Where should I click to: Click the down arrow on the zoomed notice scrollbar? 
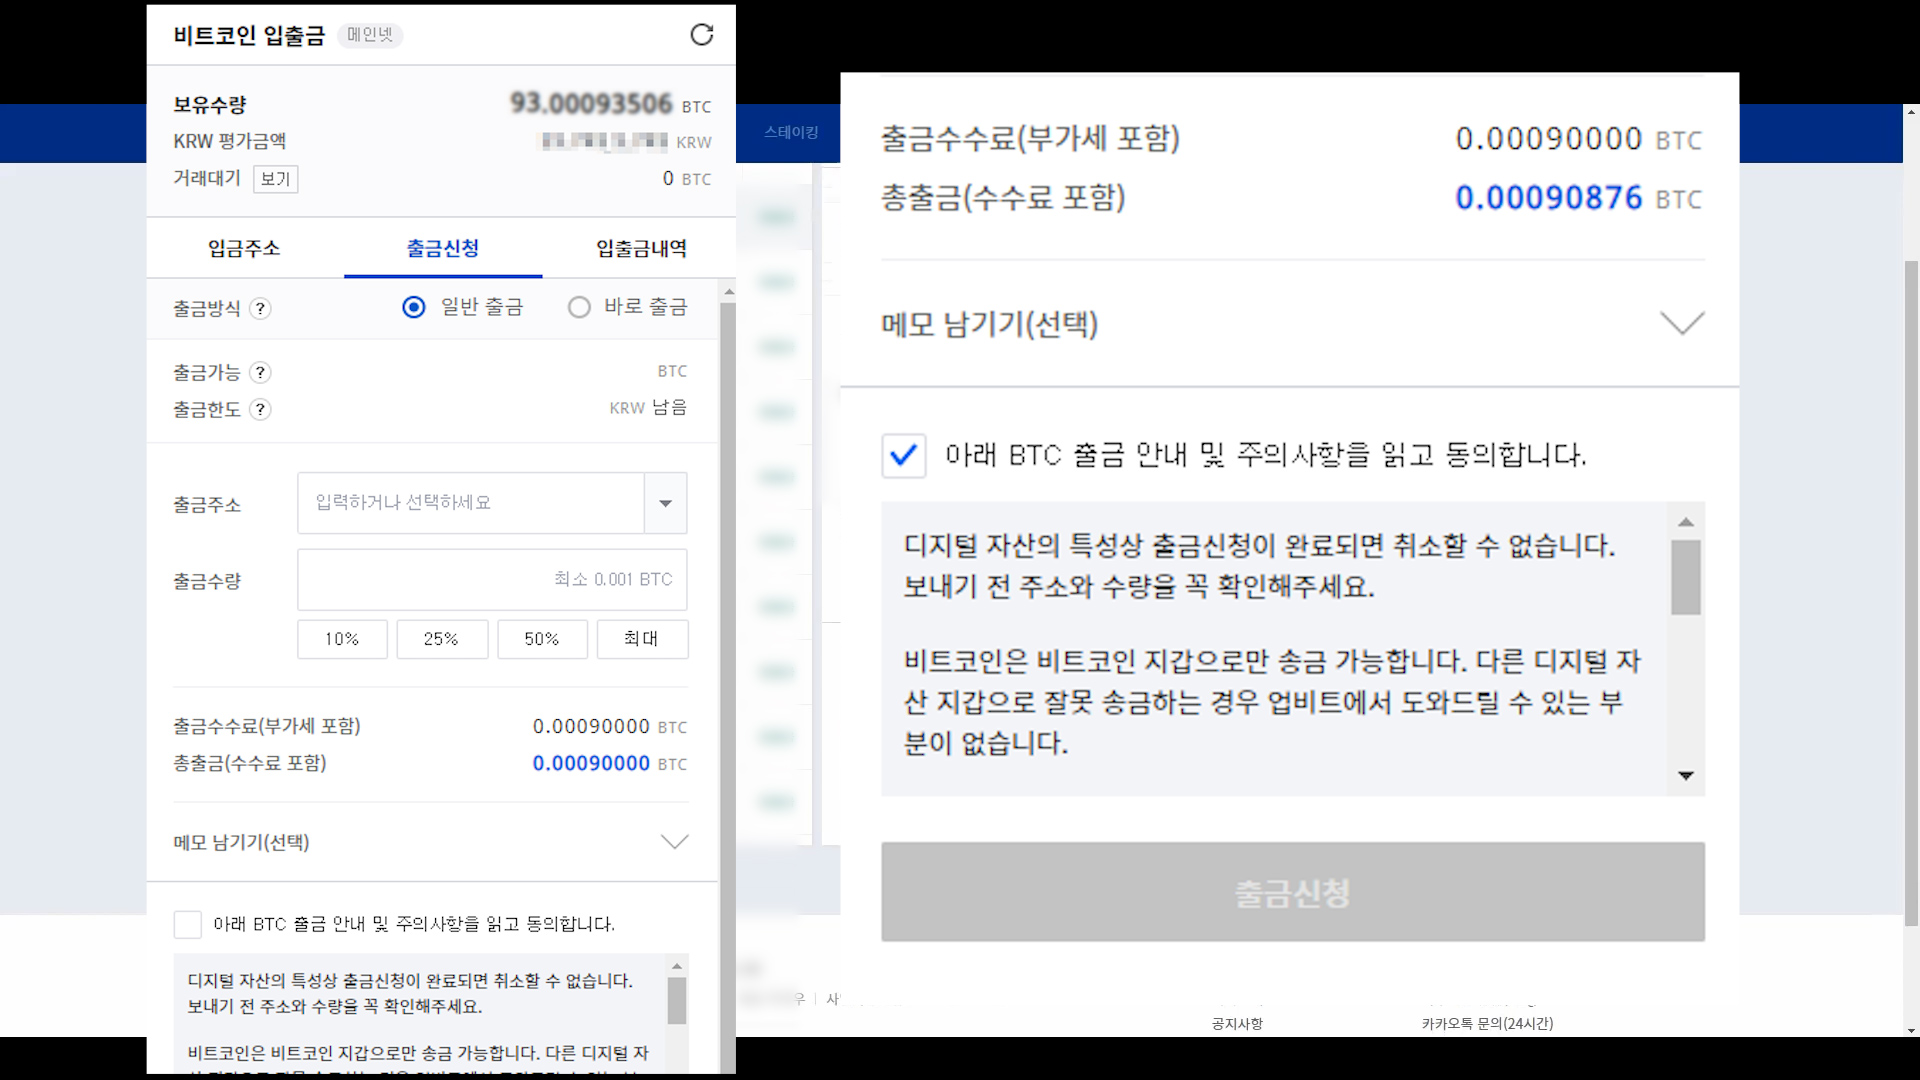pyautogui.click(x=1686, y=776)
